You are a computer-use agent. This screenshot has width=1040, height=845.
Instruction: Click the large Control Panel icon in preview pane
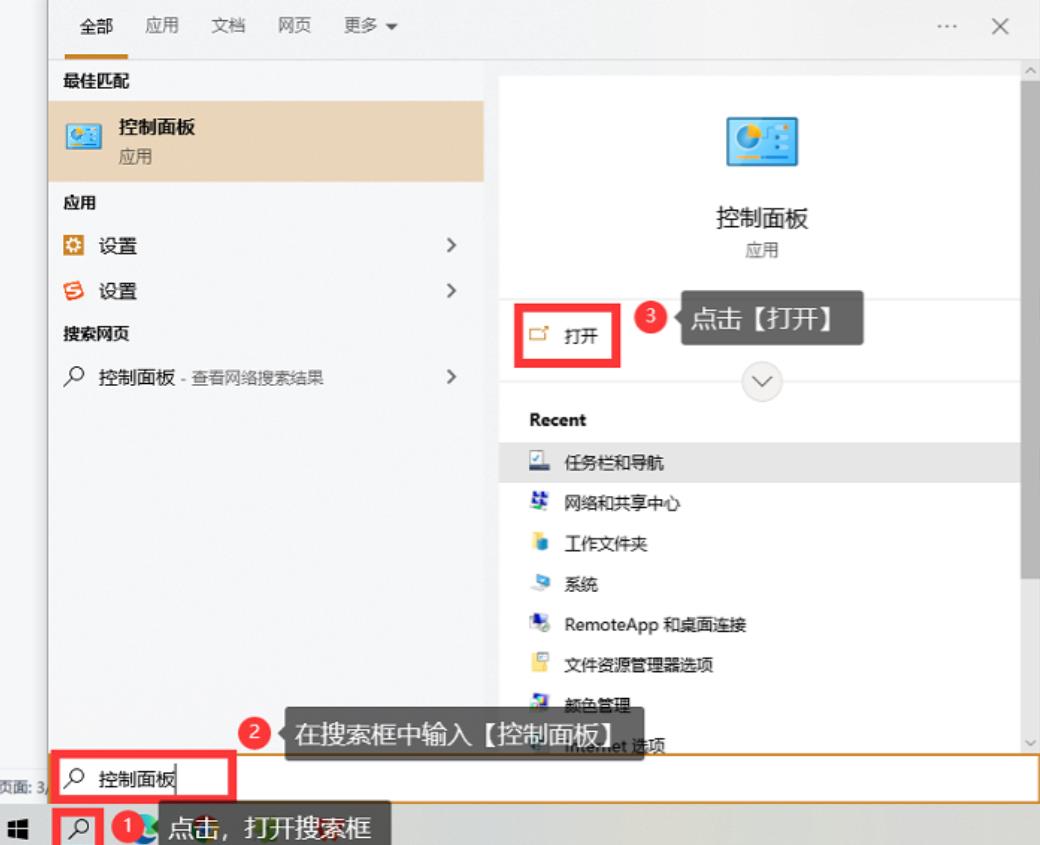click(x=761, y=141)
